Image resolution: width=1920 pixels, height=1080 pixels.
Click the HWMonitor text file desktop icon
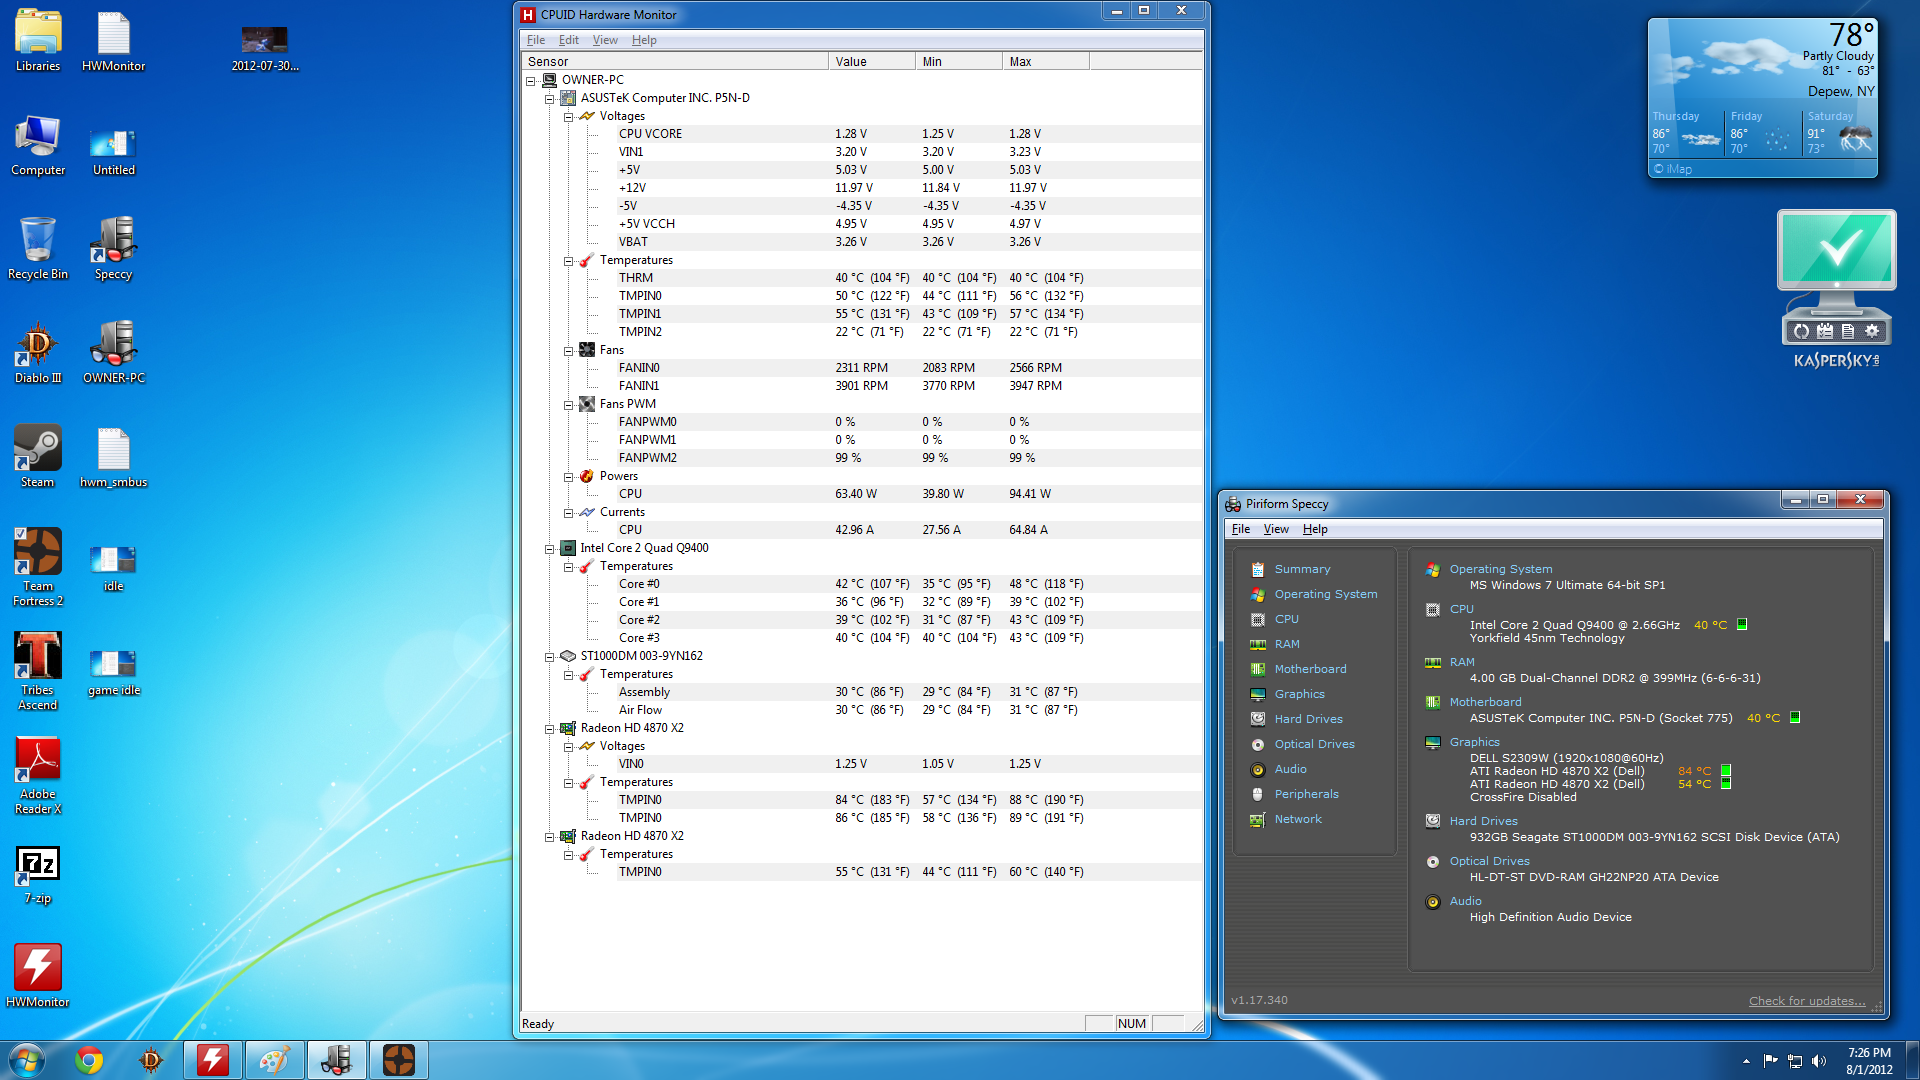click(x=113, y=42)
